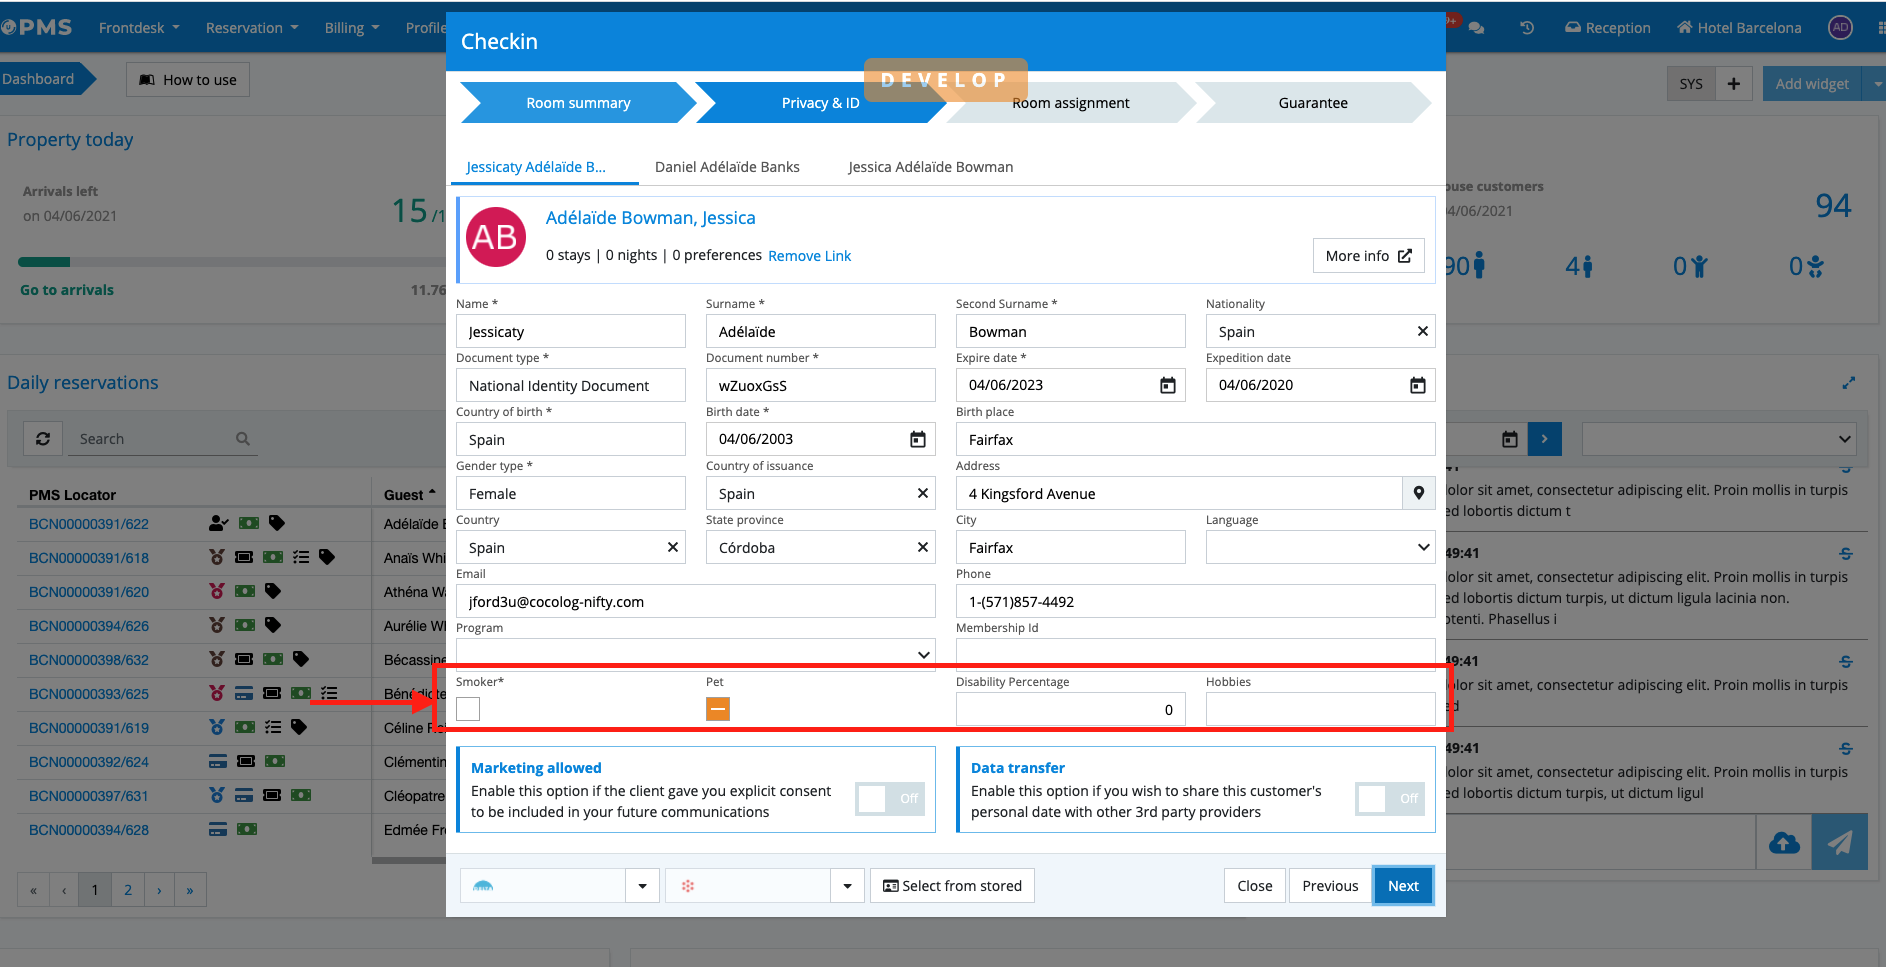Switch to Daniel Adélaïde Banks tab
This screenshot has height=967, width=1886.
727,167
